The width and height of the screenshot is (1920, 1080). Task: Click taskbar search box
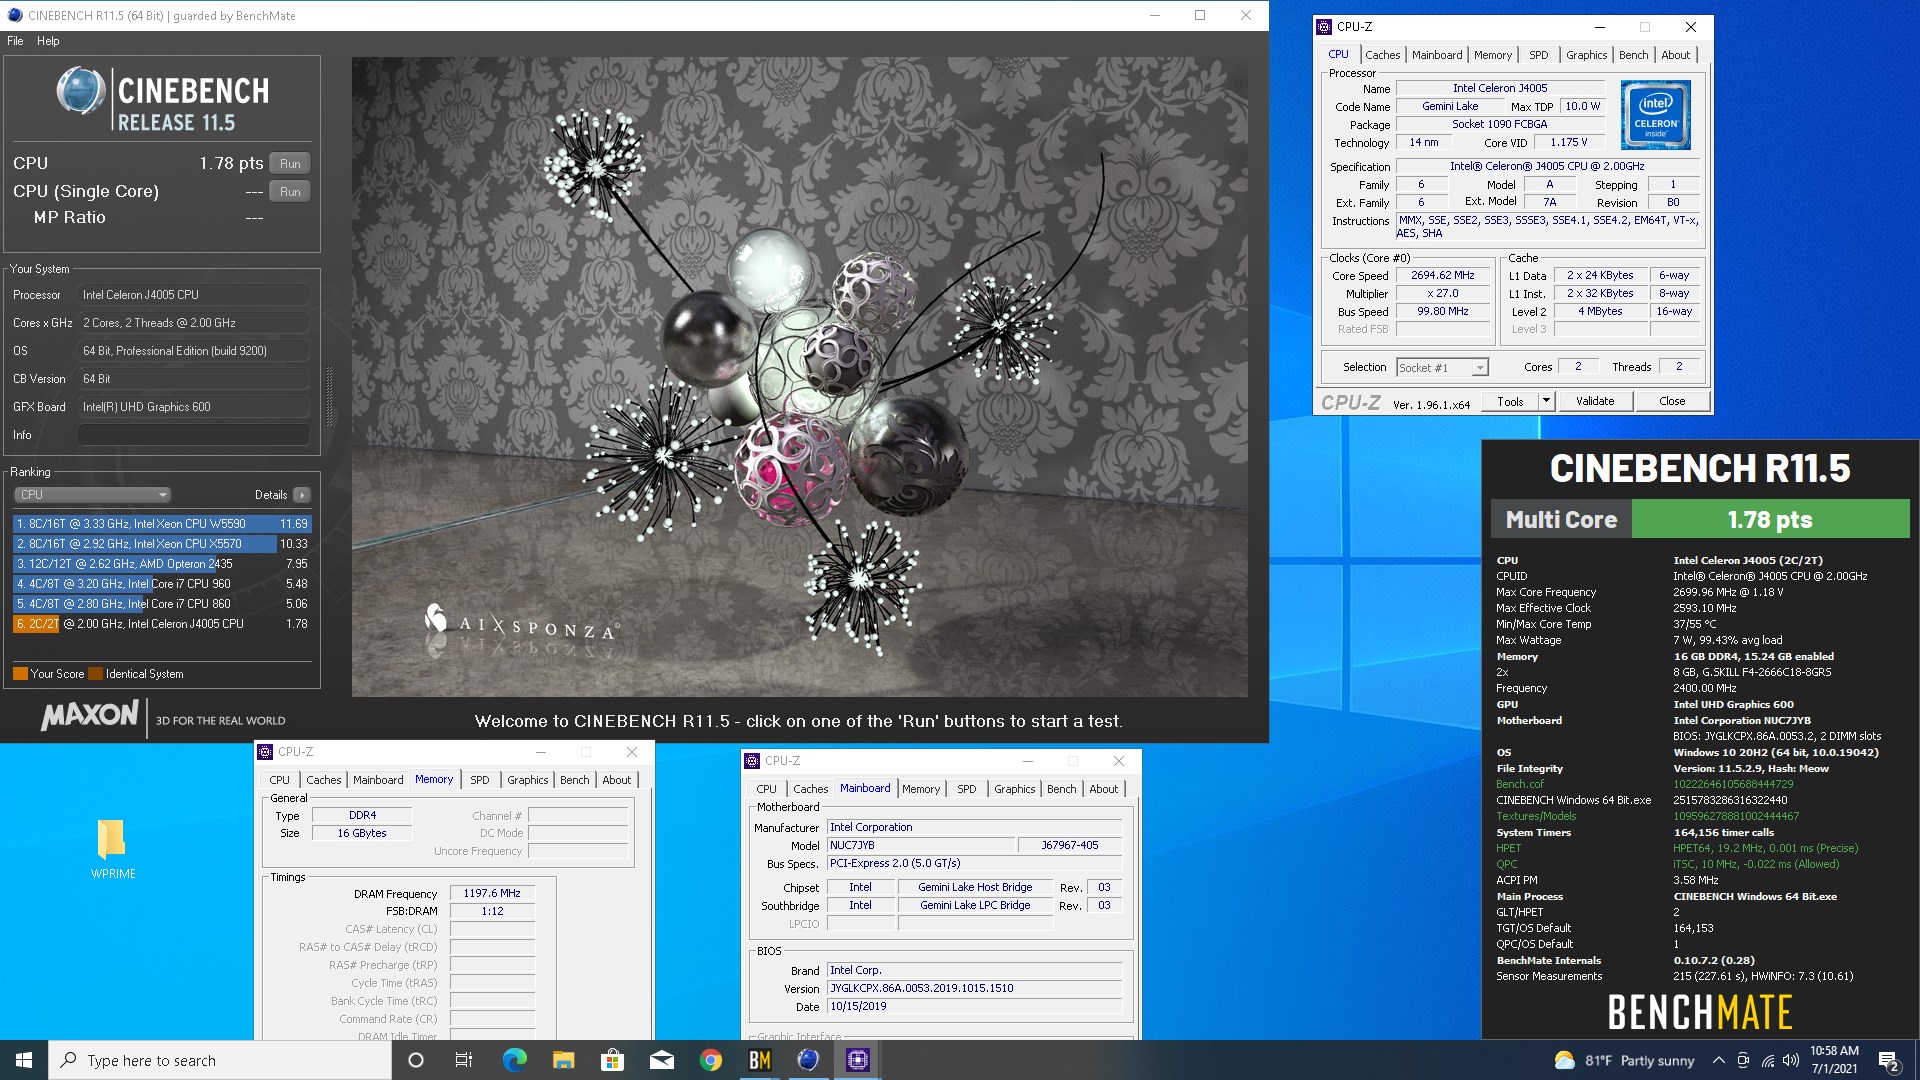coord(220,1060)
